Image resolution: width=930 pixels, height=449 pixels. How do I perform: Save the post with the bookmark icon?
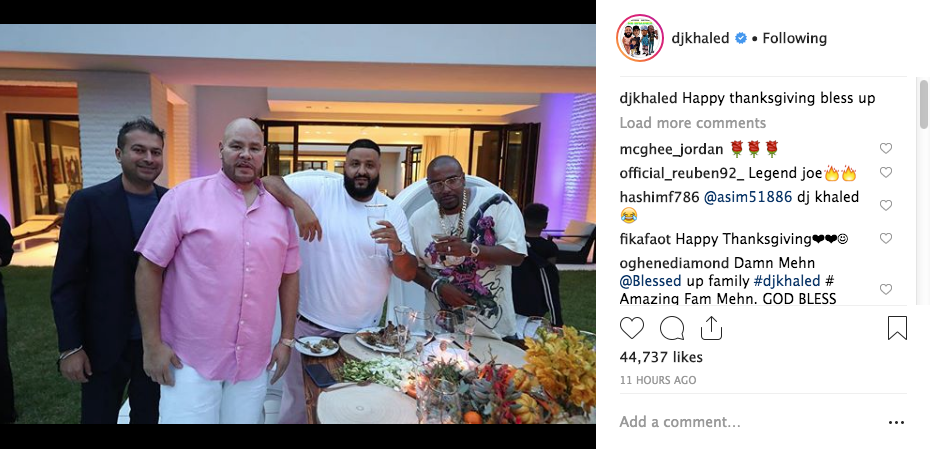tap(897, 327)
